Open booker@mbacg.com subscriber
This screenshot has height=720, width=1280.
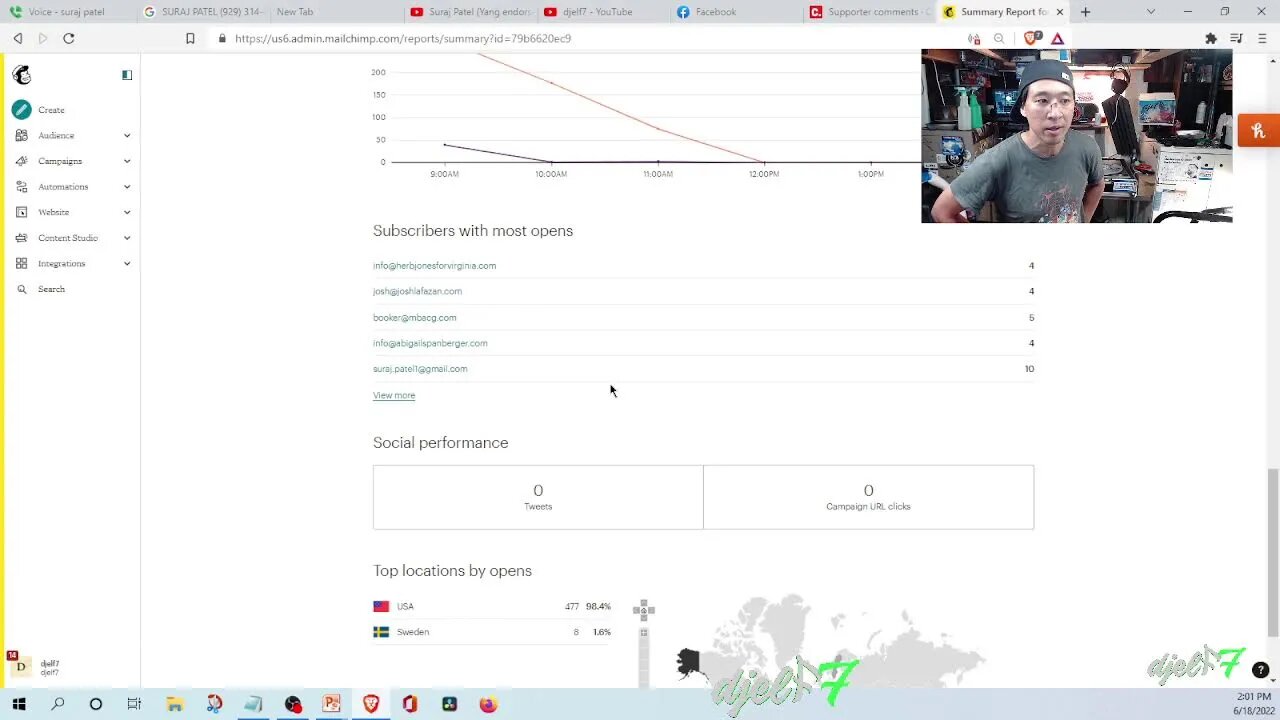(414, 317)
